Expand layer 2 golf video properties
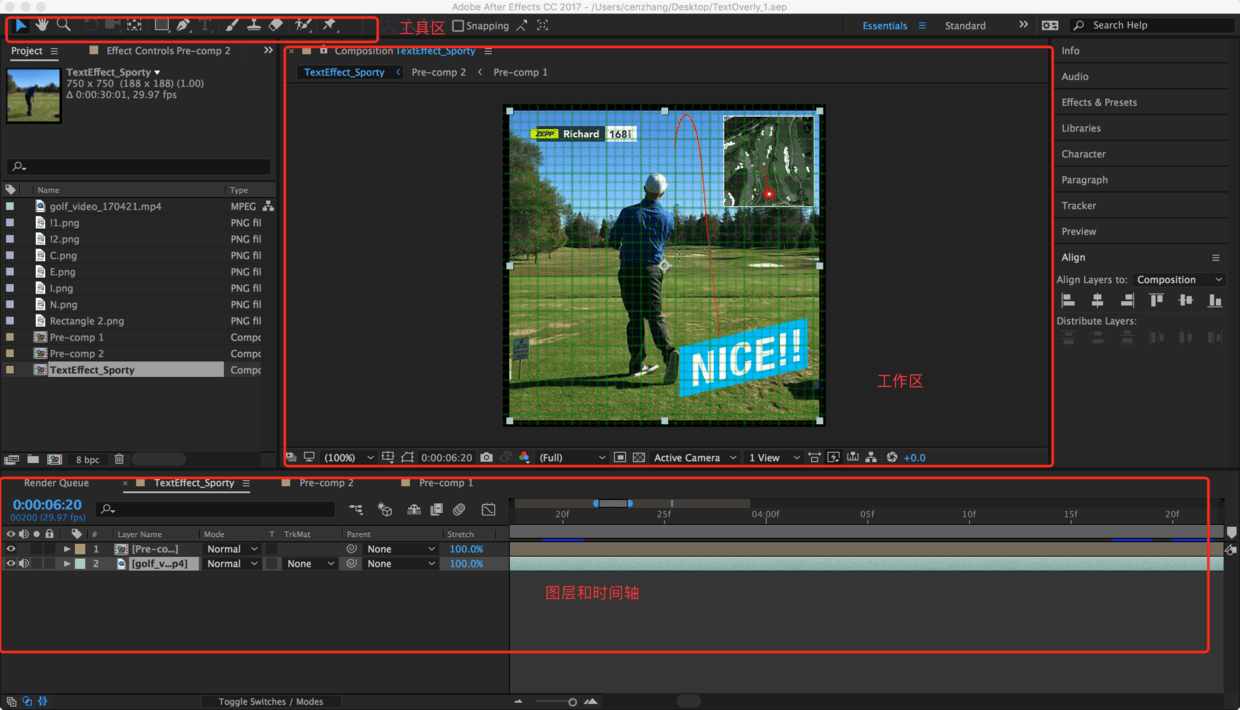Screen dimensions: 1240x710 [x=67, y=564]
